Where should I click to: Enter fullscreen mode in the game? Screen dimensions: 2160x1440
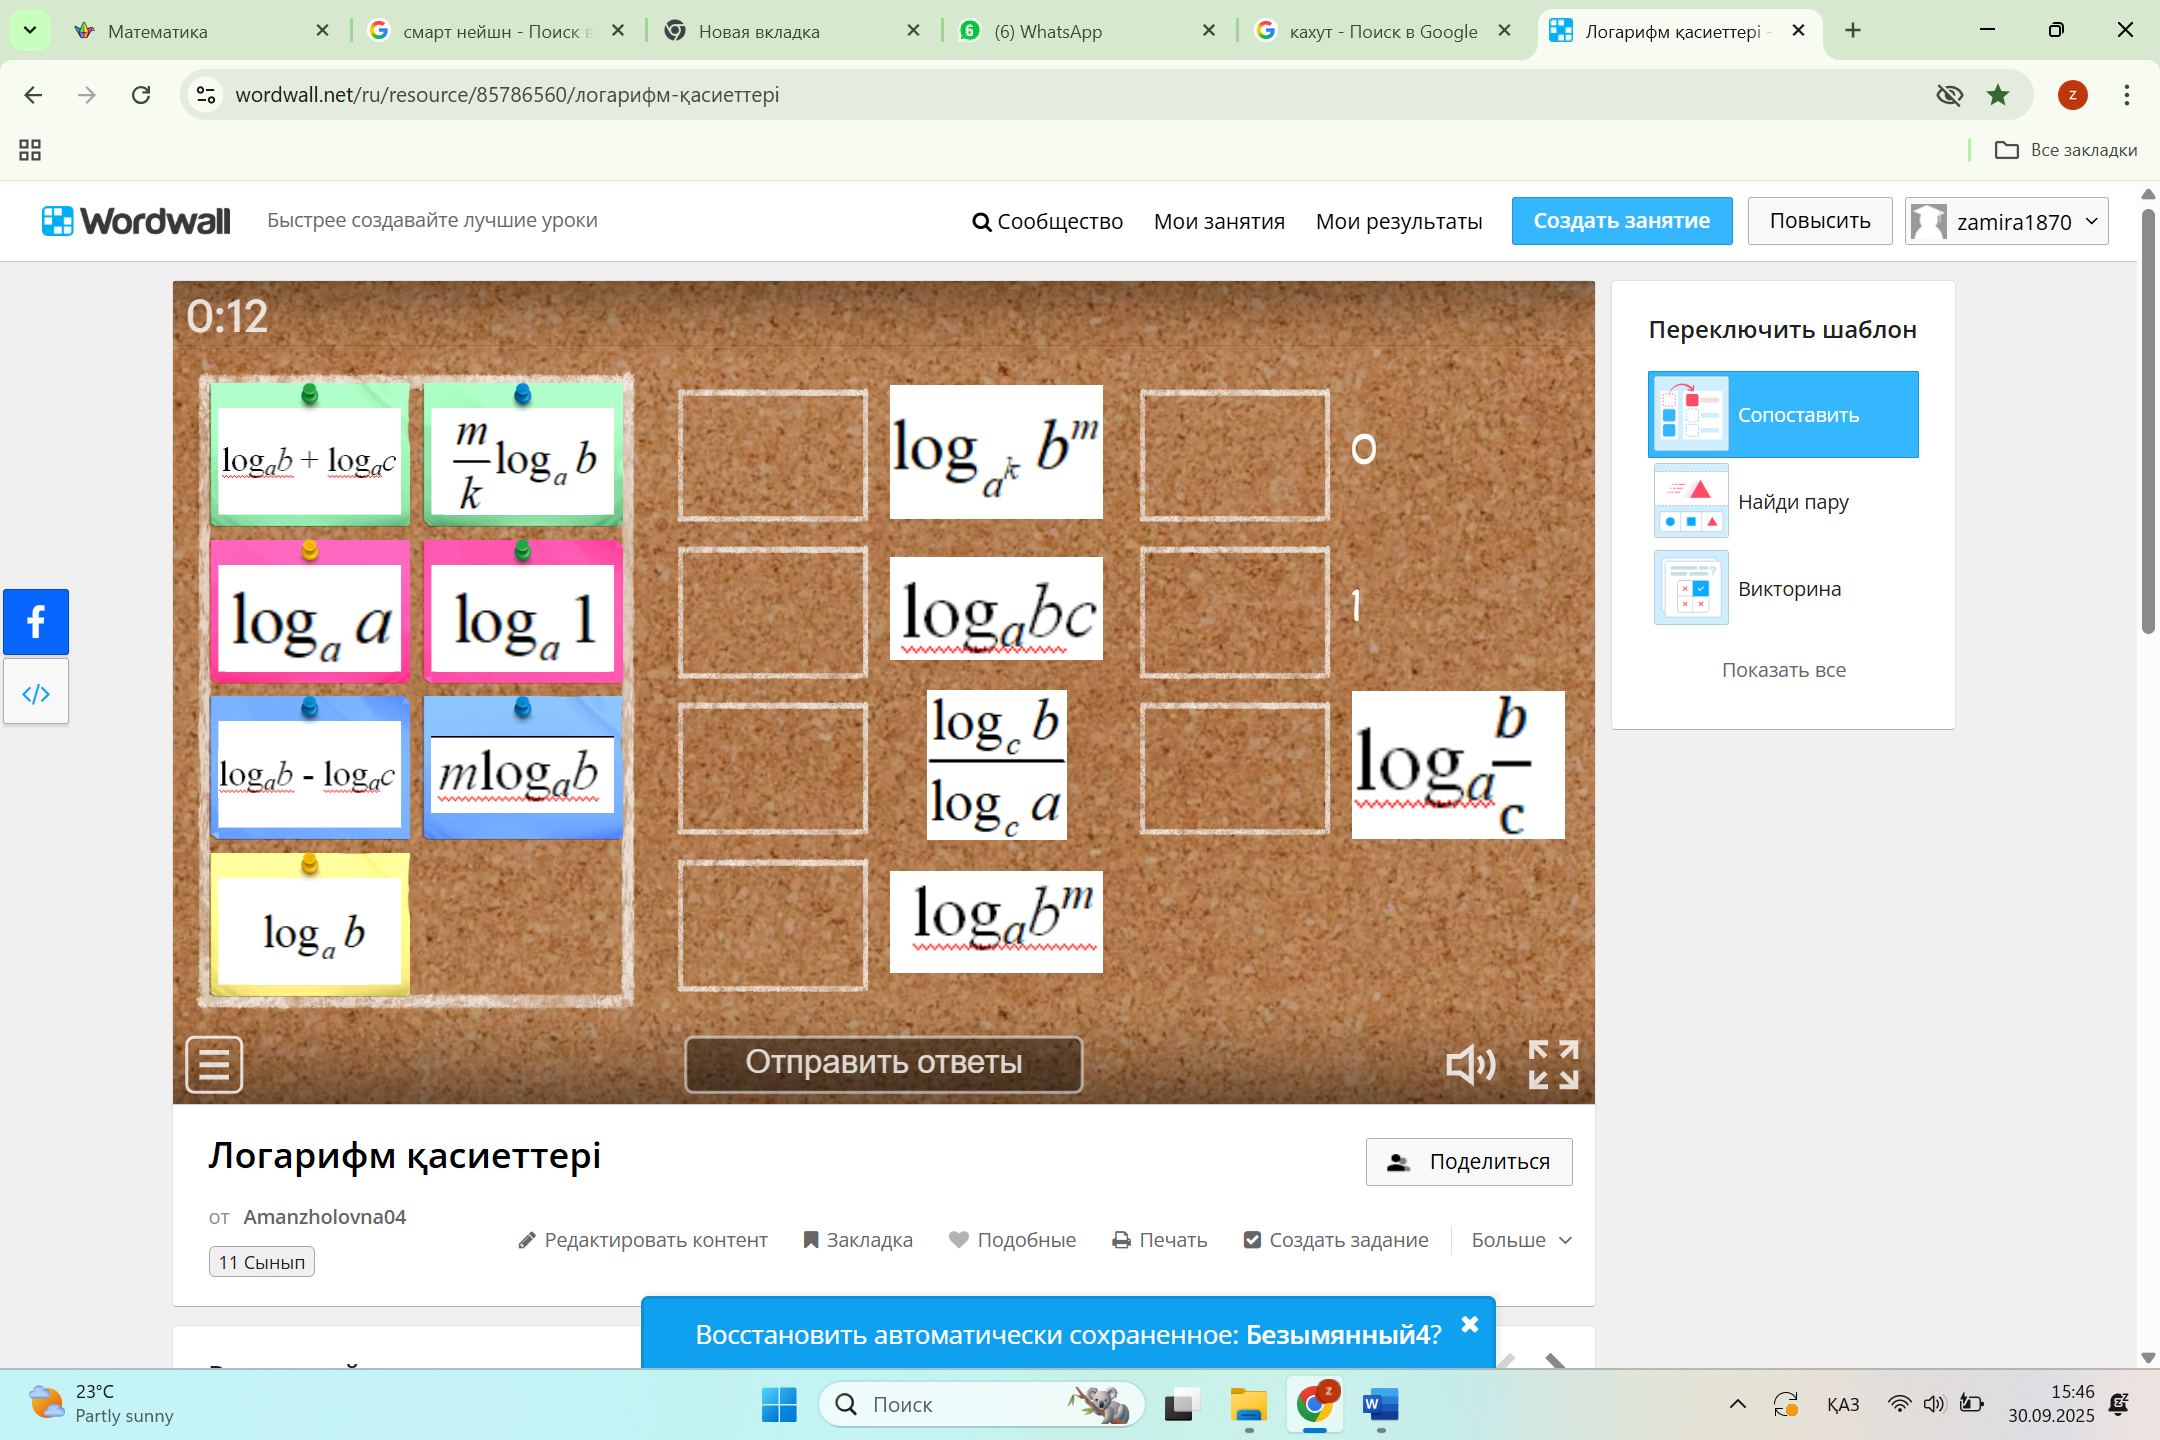click(x=1553, y=1065)
